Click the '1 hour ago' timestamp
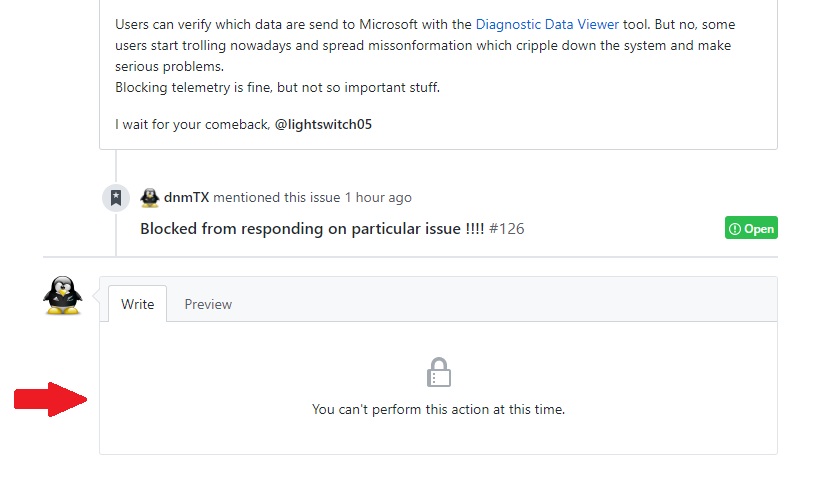This screenshot has height=482, width=821. pyautogui.click(x=378, y=197)
